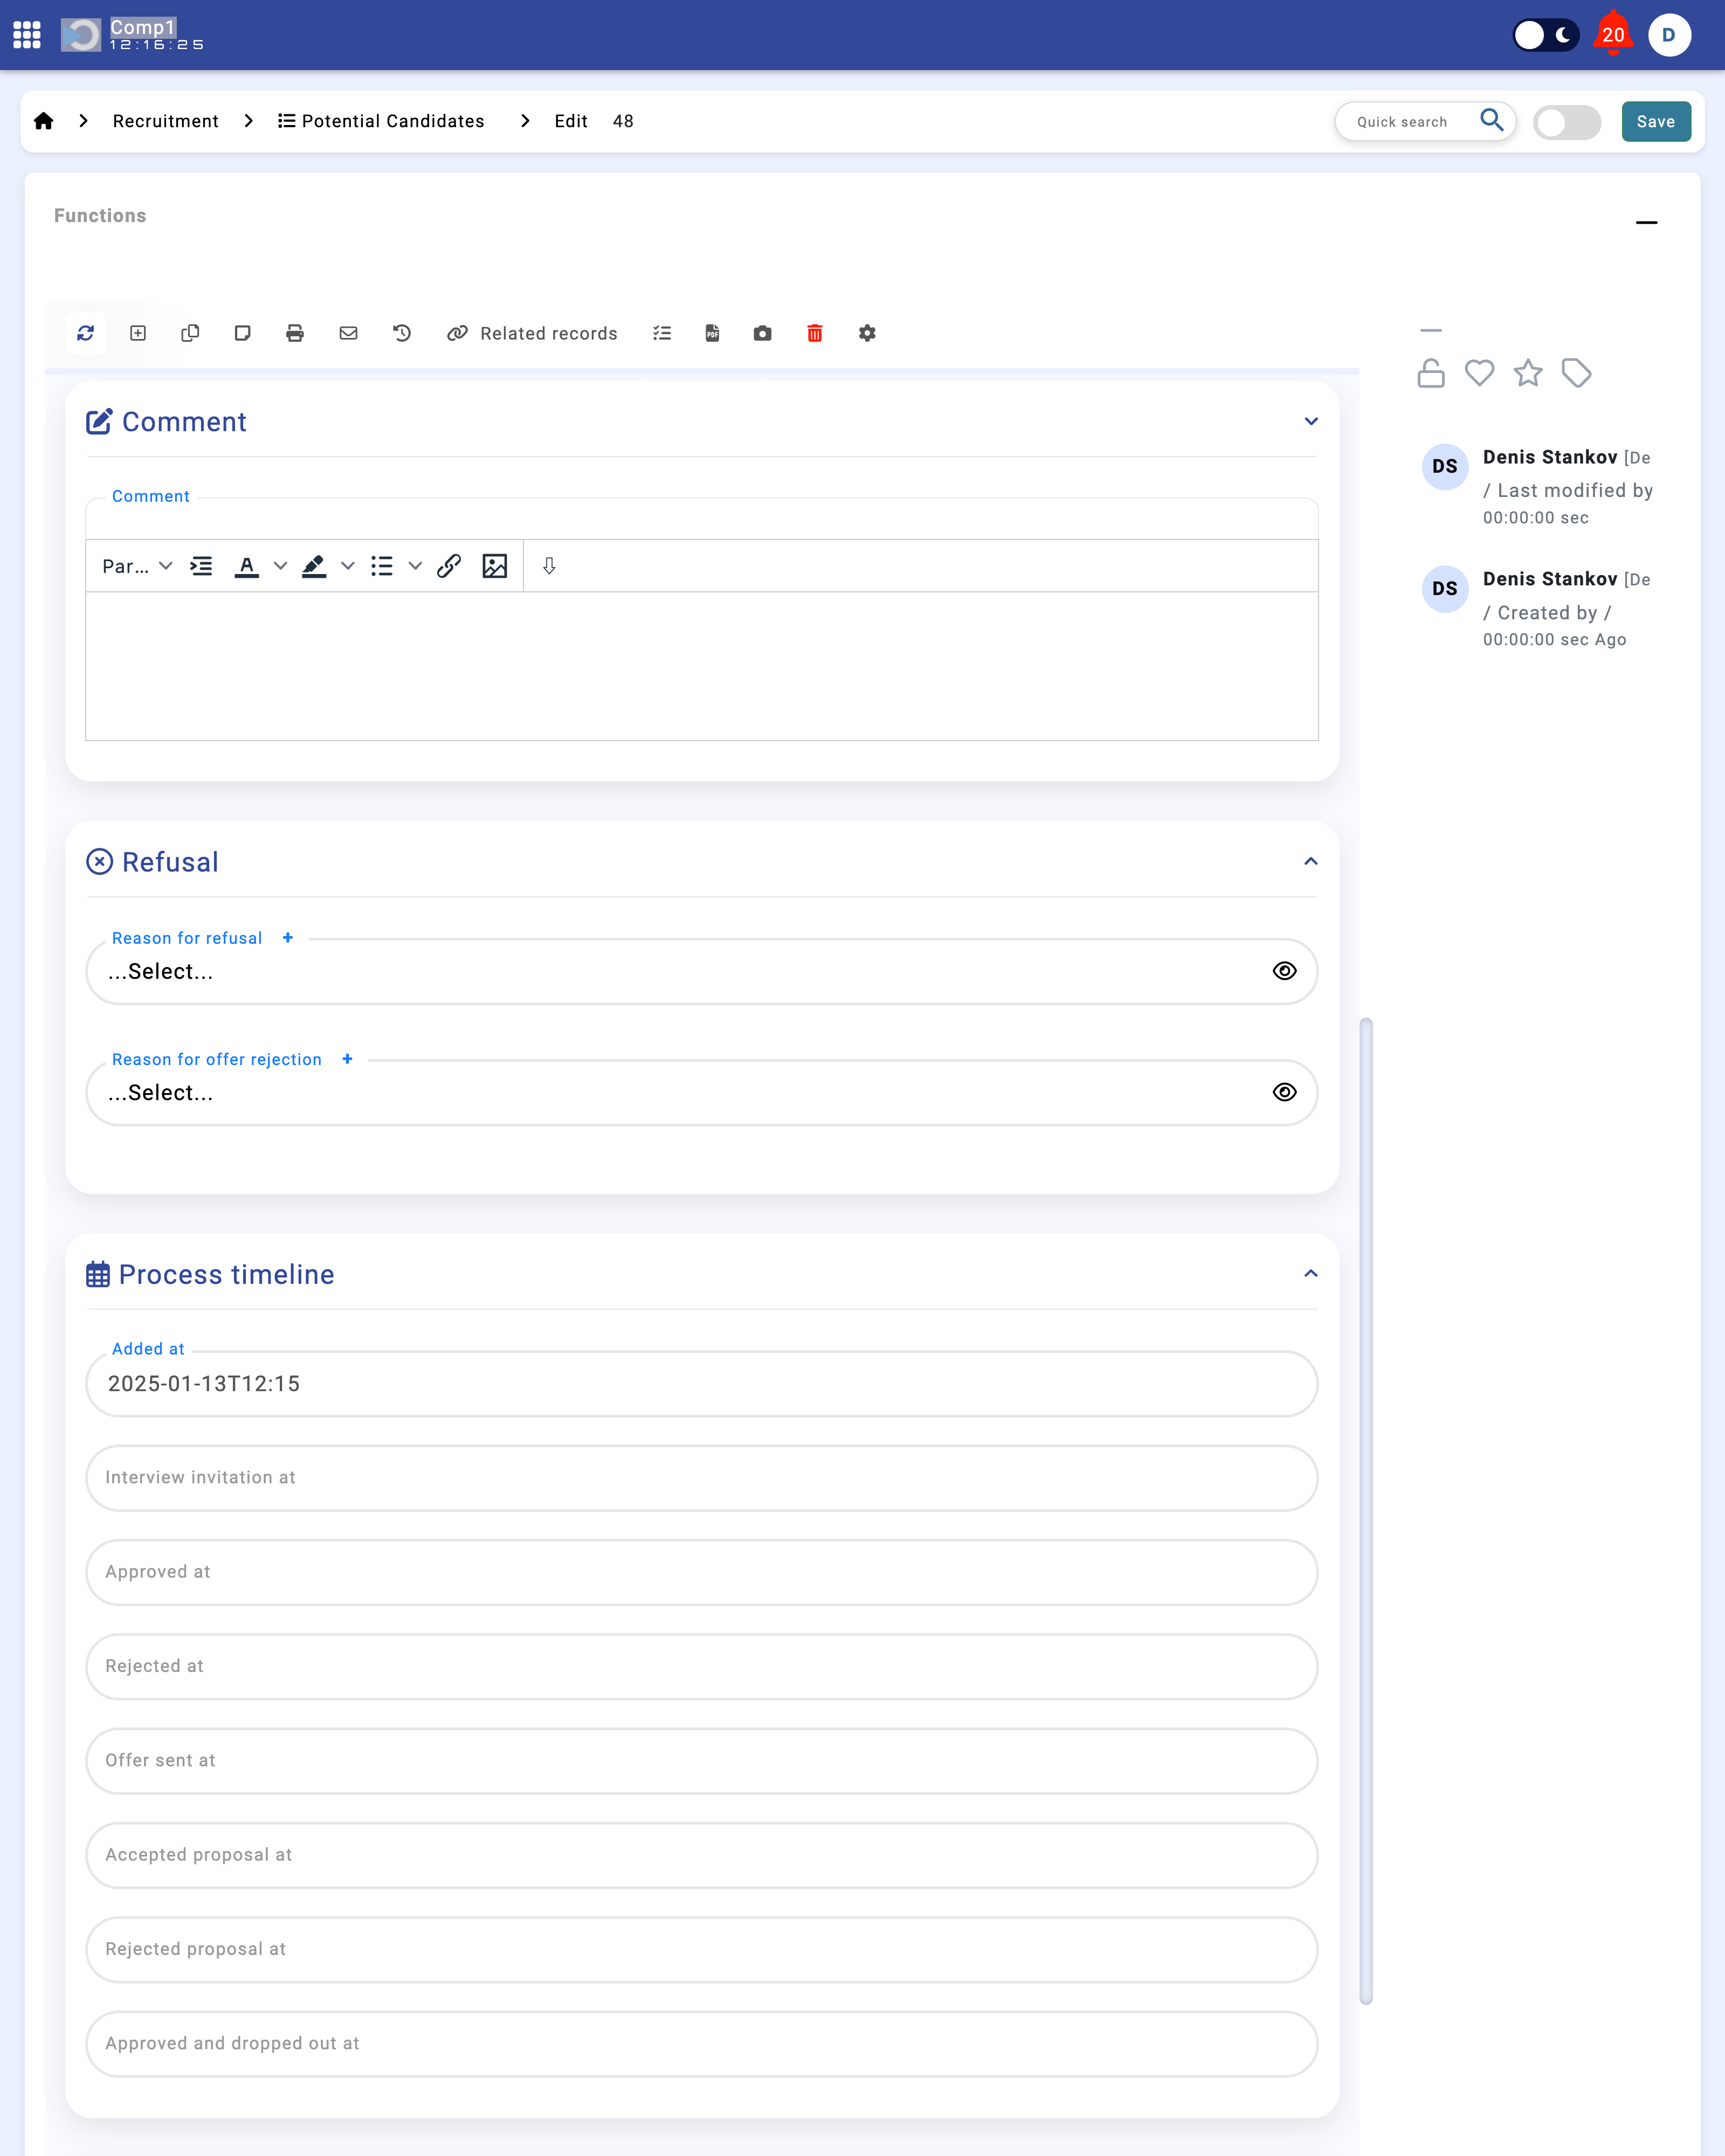Screen dimensions: 1725x2156
Task: Add a new Reason for offer rejection plus
Action: click(x=347, y=1058)
